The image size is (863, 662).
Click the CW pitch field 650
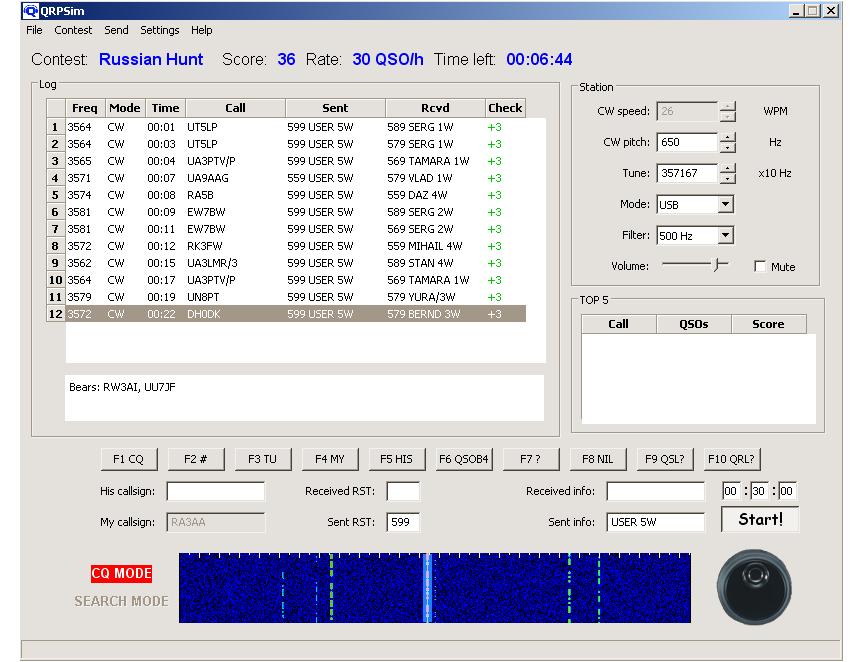(687, 142)
